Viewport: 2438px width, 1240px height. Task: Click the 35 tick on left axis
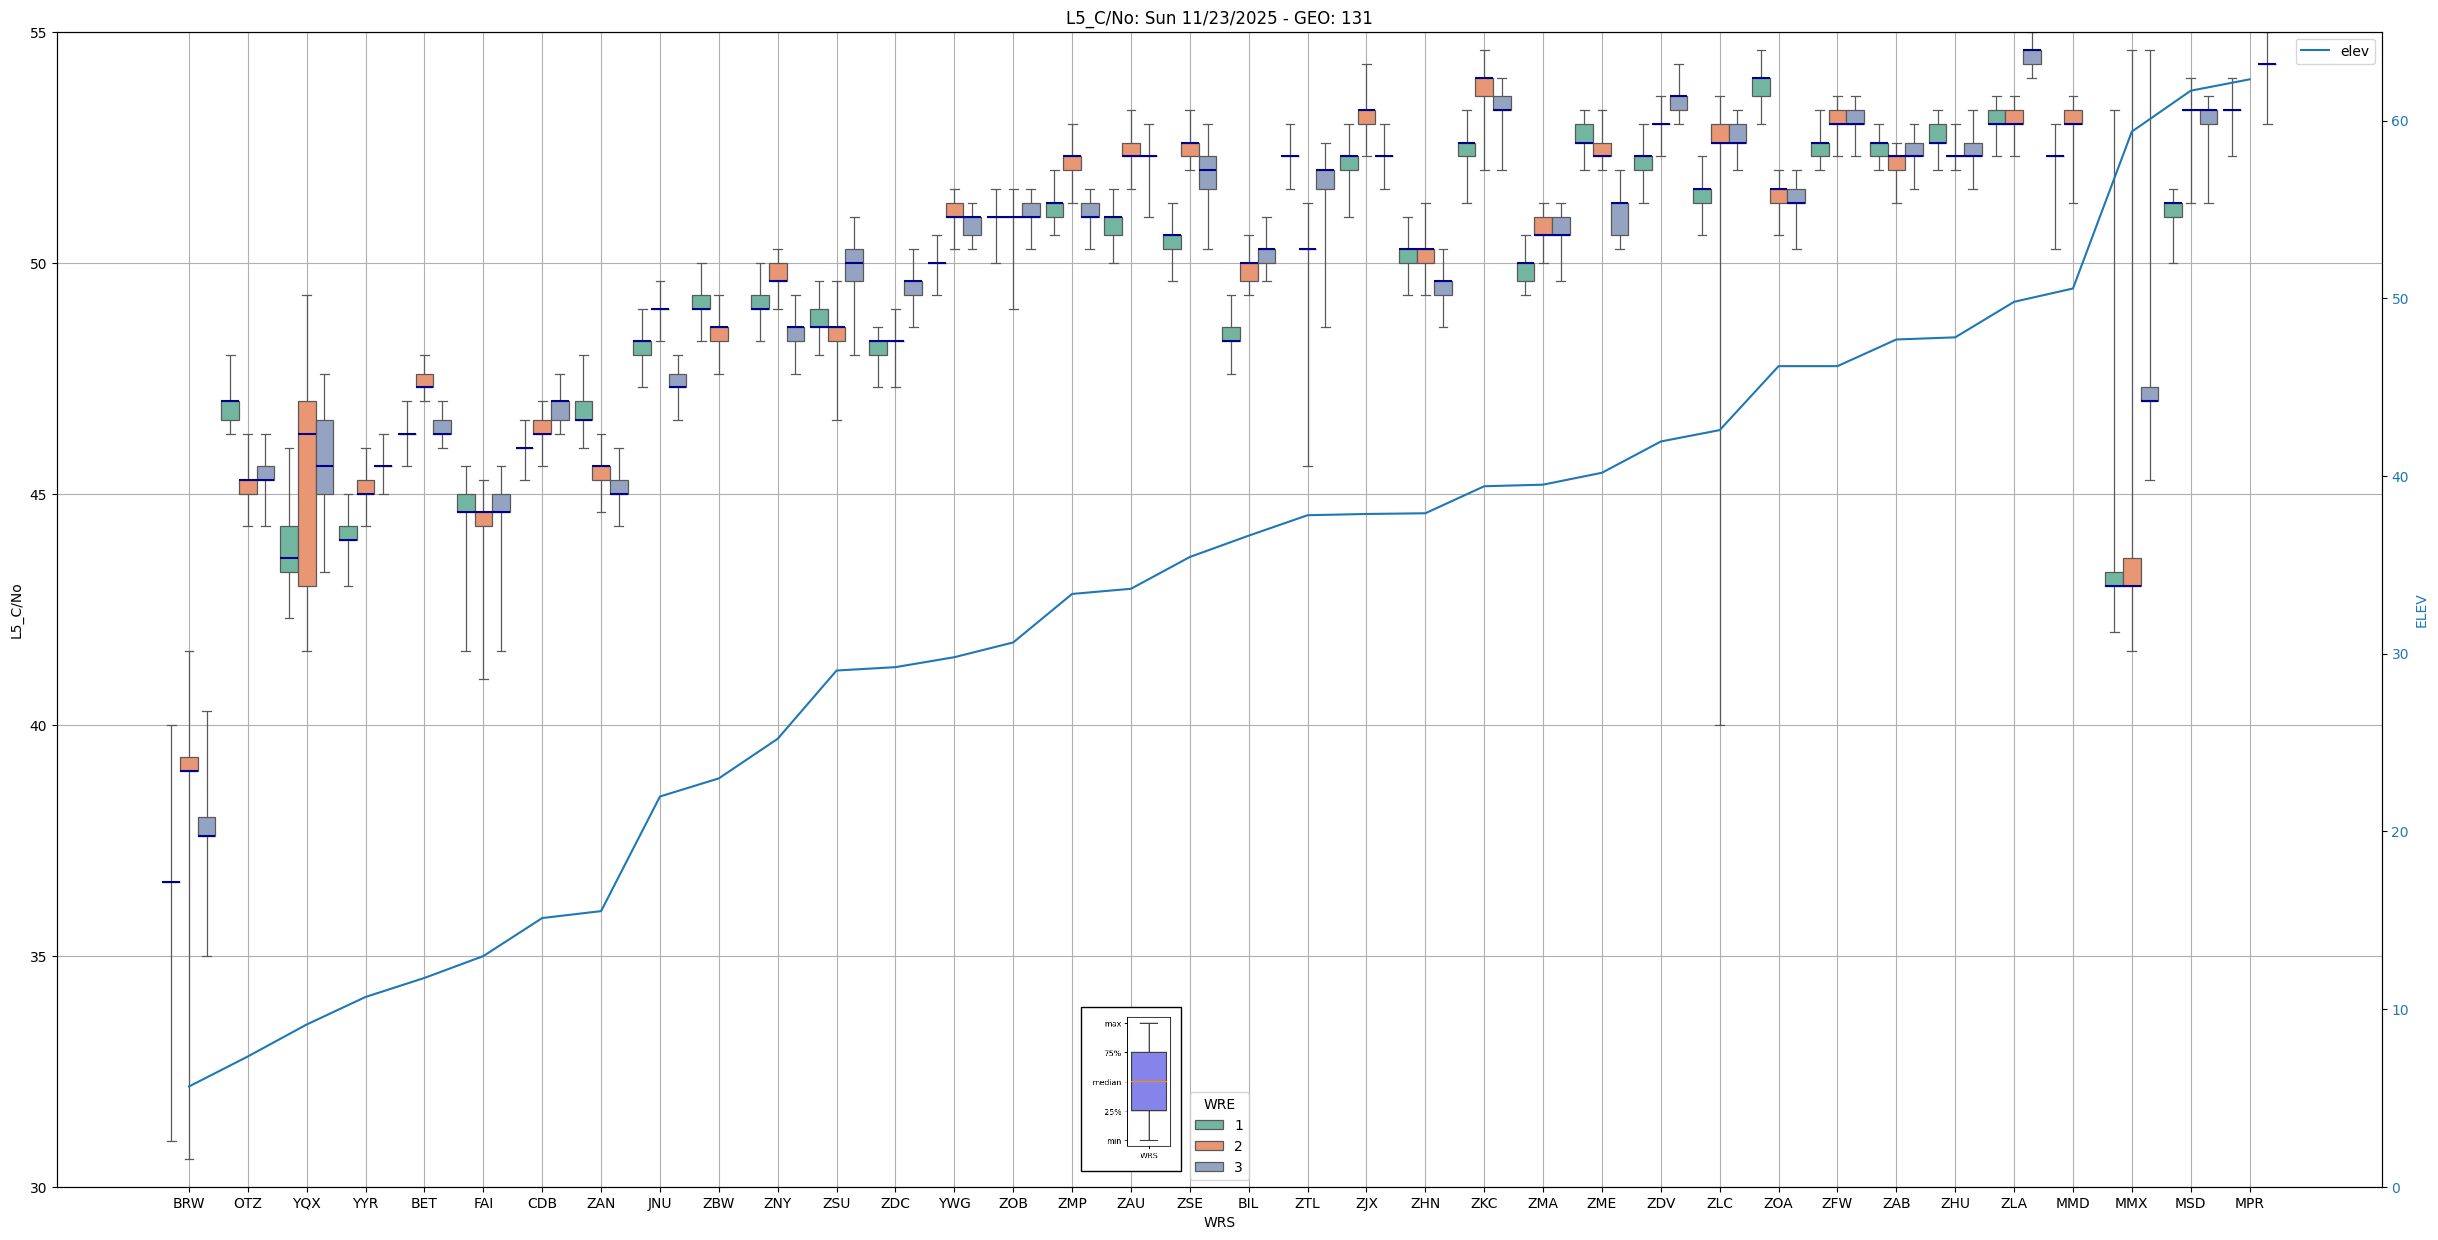coord(39,957)
